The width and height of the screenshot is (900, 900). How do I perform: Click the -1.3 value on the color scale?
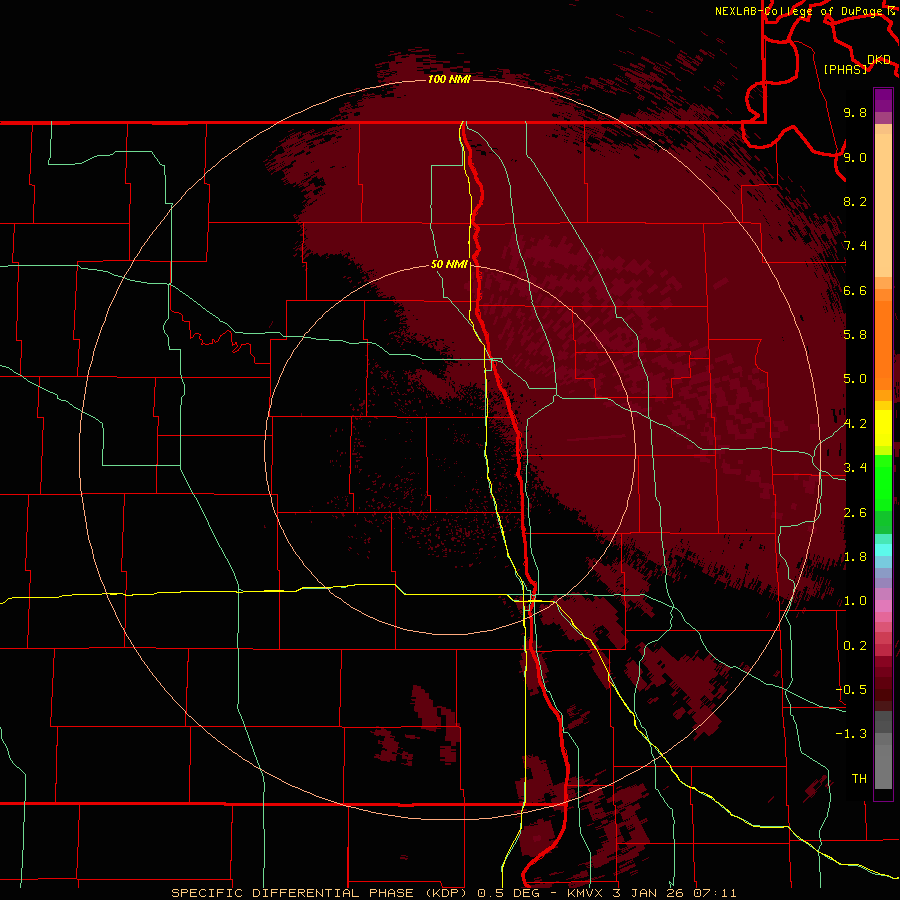(x=851, y=734)
